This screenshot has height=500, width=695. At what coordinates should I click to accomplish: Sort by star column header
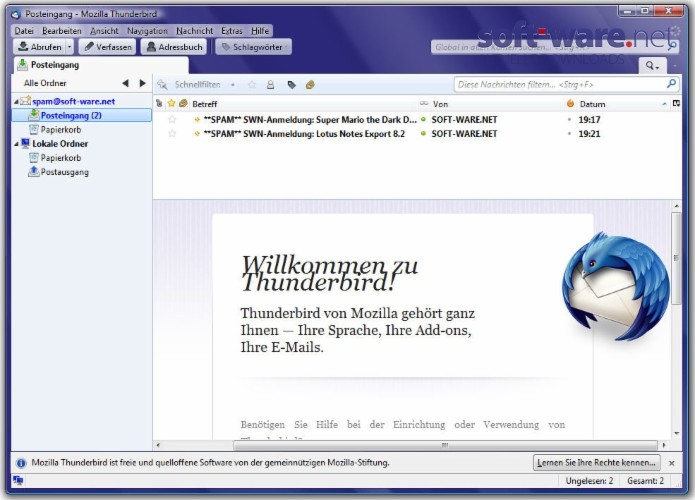tap(171, 104)
